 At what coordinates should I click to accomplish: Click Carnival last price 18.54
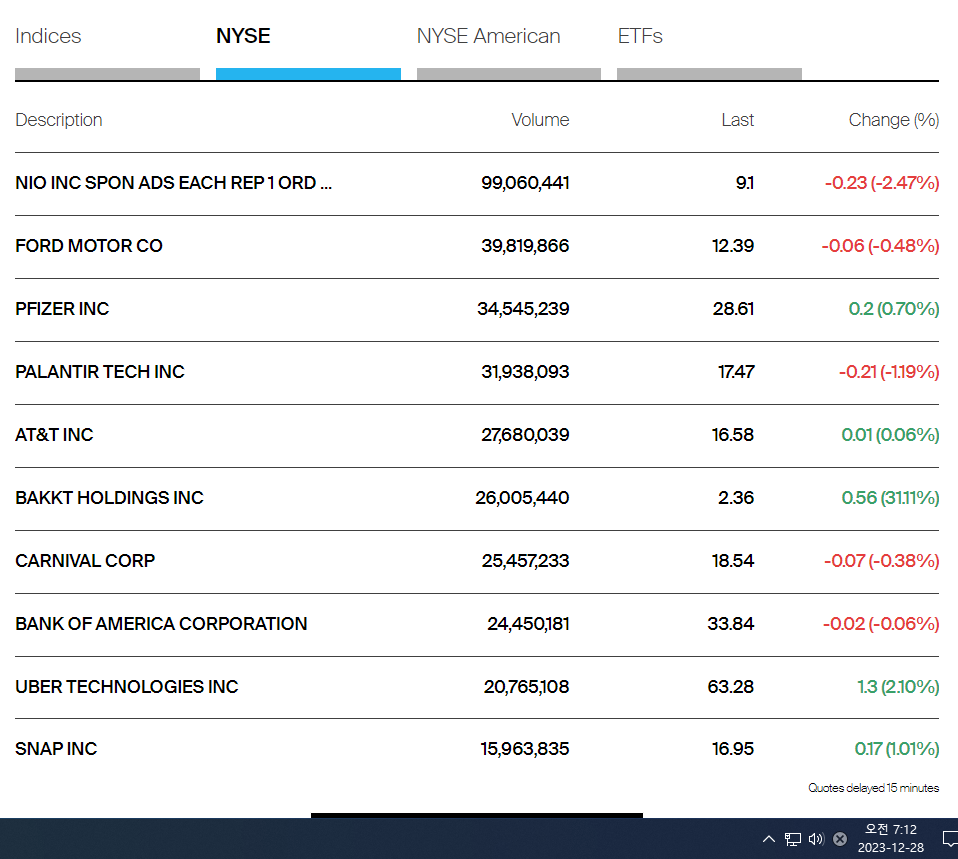[733, 560]
